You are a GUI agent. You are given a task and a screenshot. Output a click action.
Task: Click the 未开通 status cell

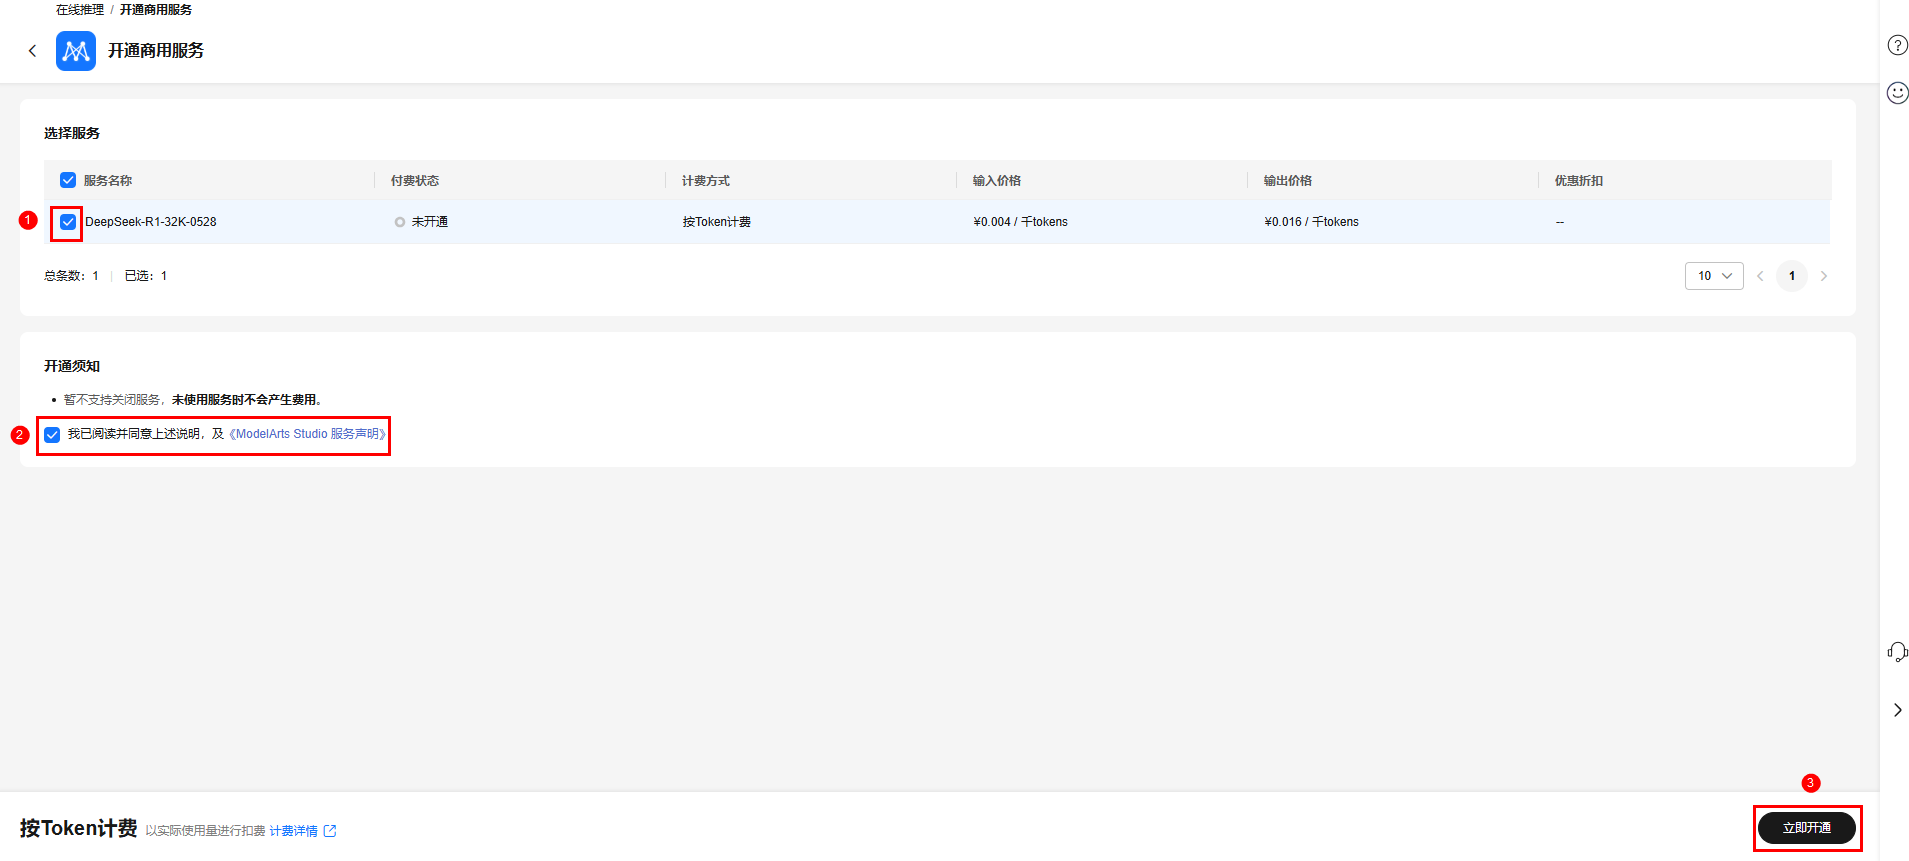tap(421, 222)
